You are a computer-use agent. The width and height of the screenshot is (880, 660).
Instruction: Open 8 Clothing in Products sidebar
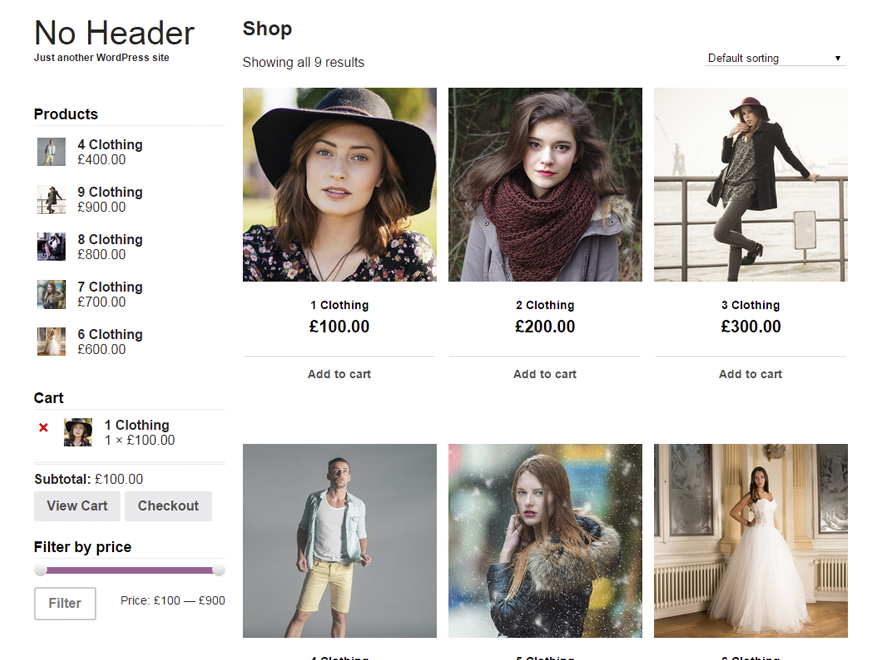coord(110,240)
